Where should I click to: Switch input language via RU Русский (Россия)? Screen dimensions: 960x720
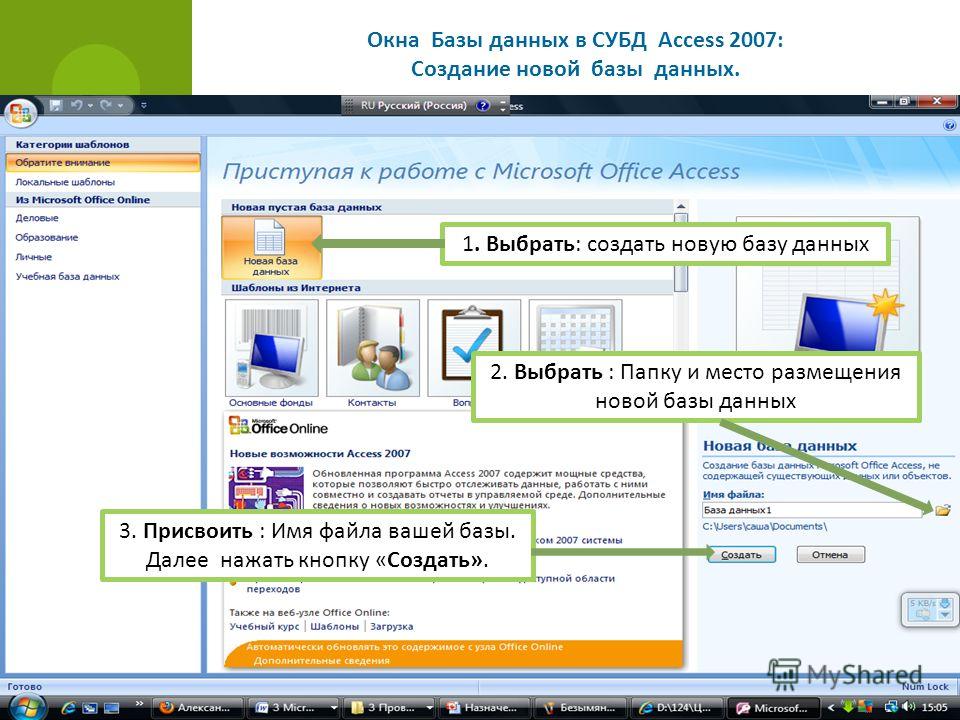pyautogui.click(x=413, y=105)
